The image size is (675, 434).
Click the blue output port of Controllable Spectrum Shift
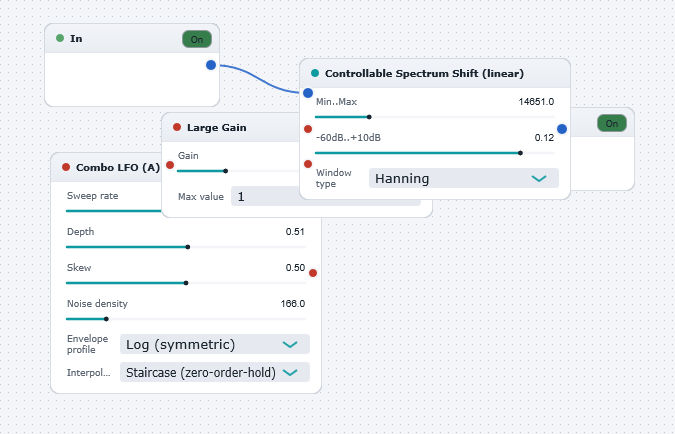(562, 129)
